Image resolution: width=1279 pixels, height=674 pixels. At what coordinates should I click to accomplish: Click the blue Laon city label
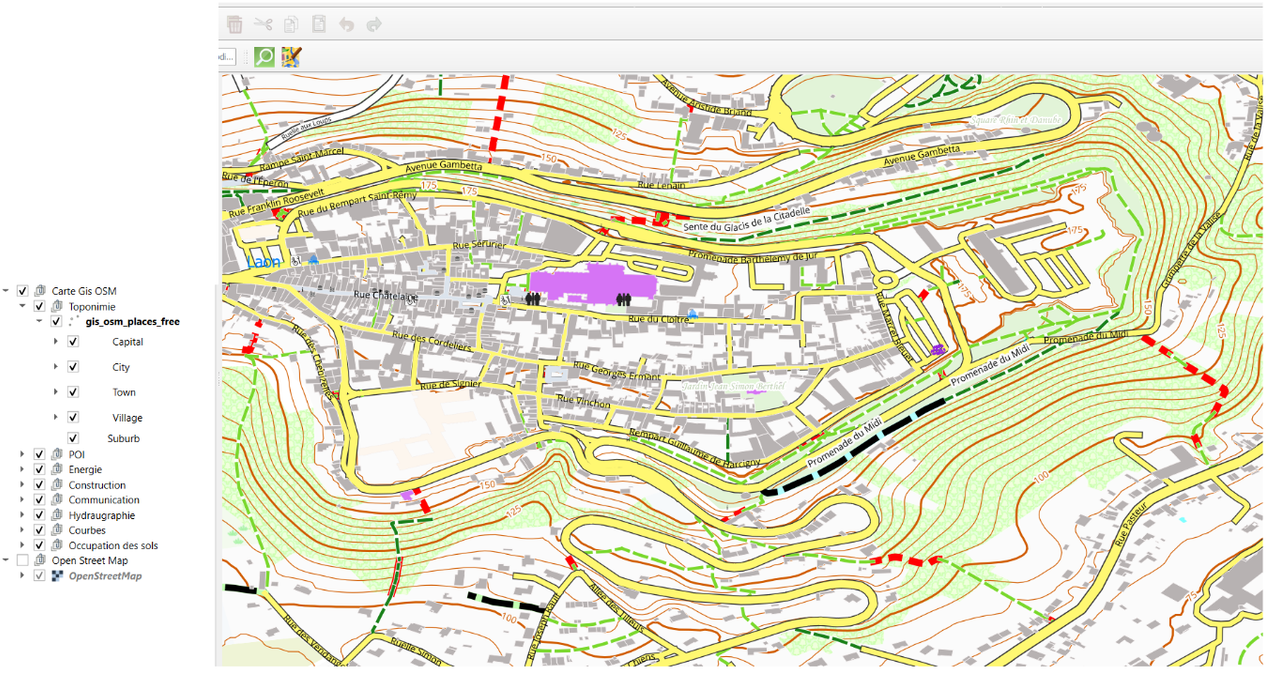point(264,262)
